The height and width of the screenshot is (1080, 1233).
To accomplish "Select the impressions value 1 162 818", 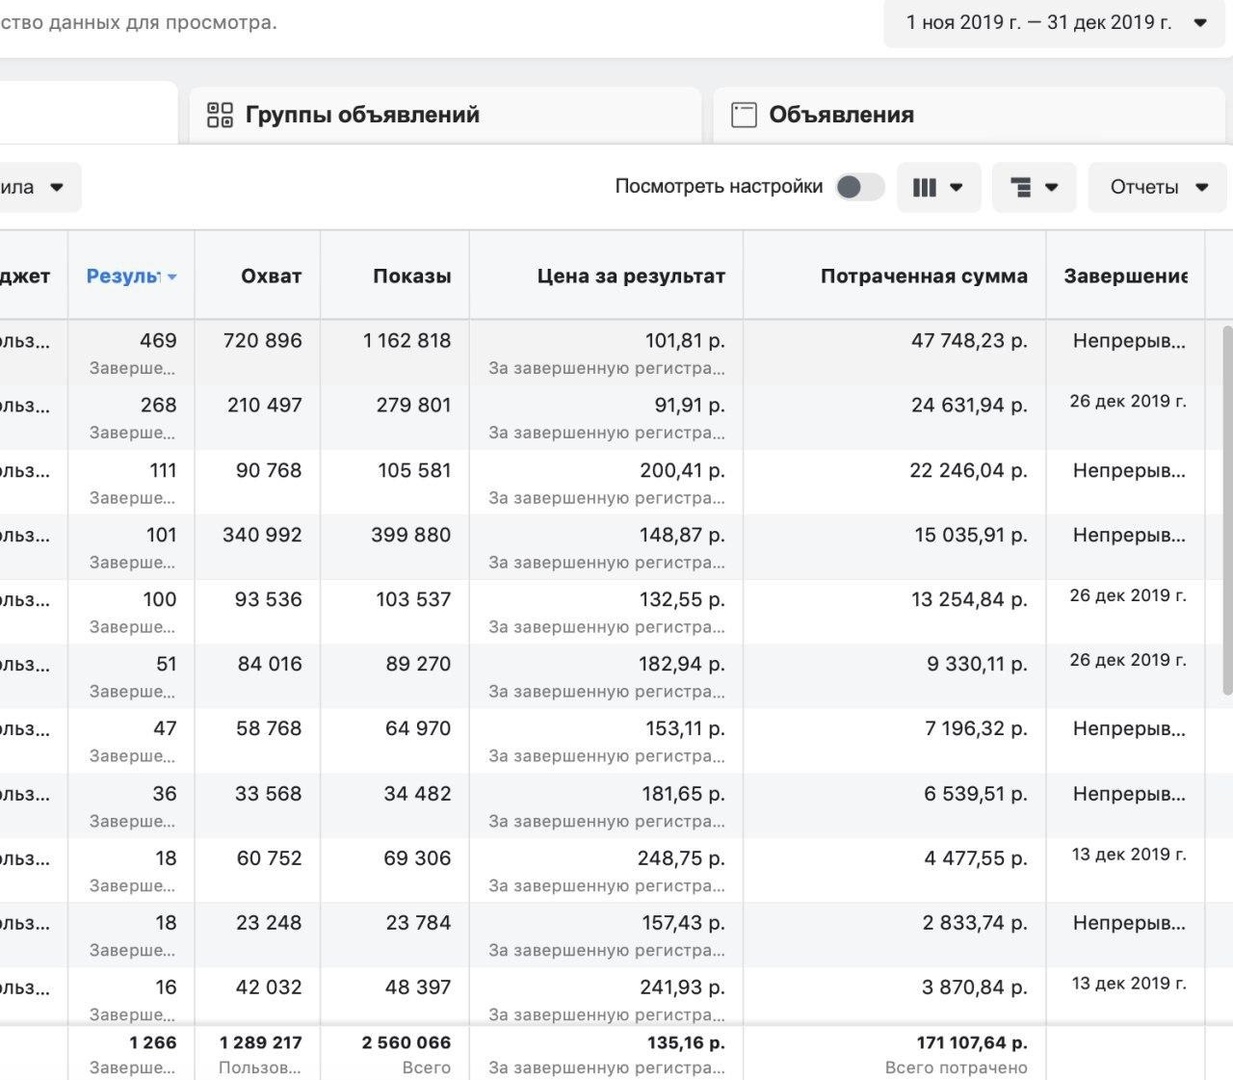I will 407,341.
